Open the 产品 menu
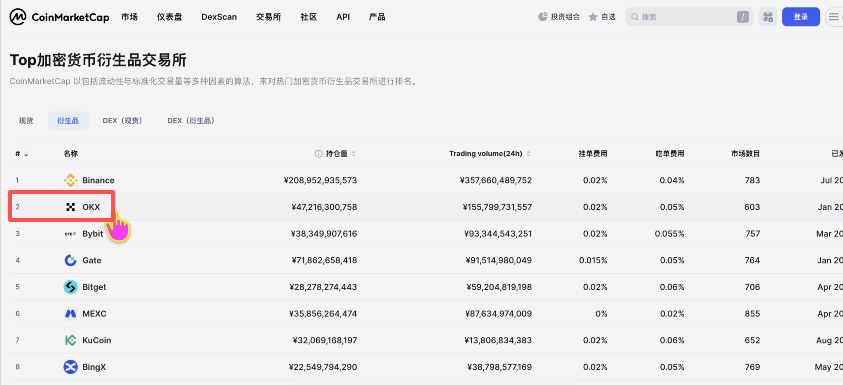The width and height of the screenshot is (843, 385). [377, 17]
